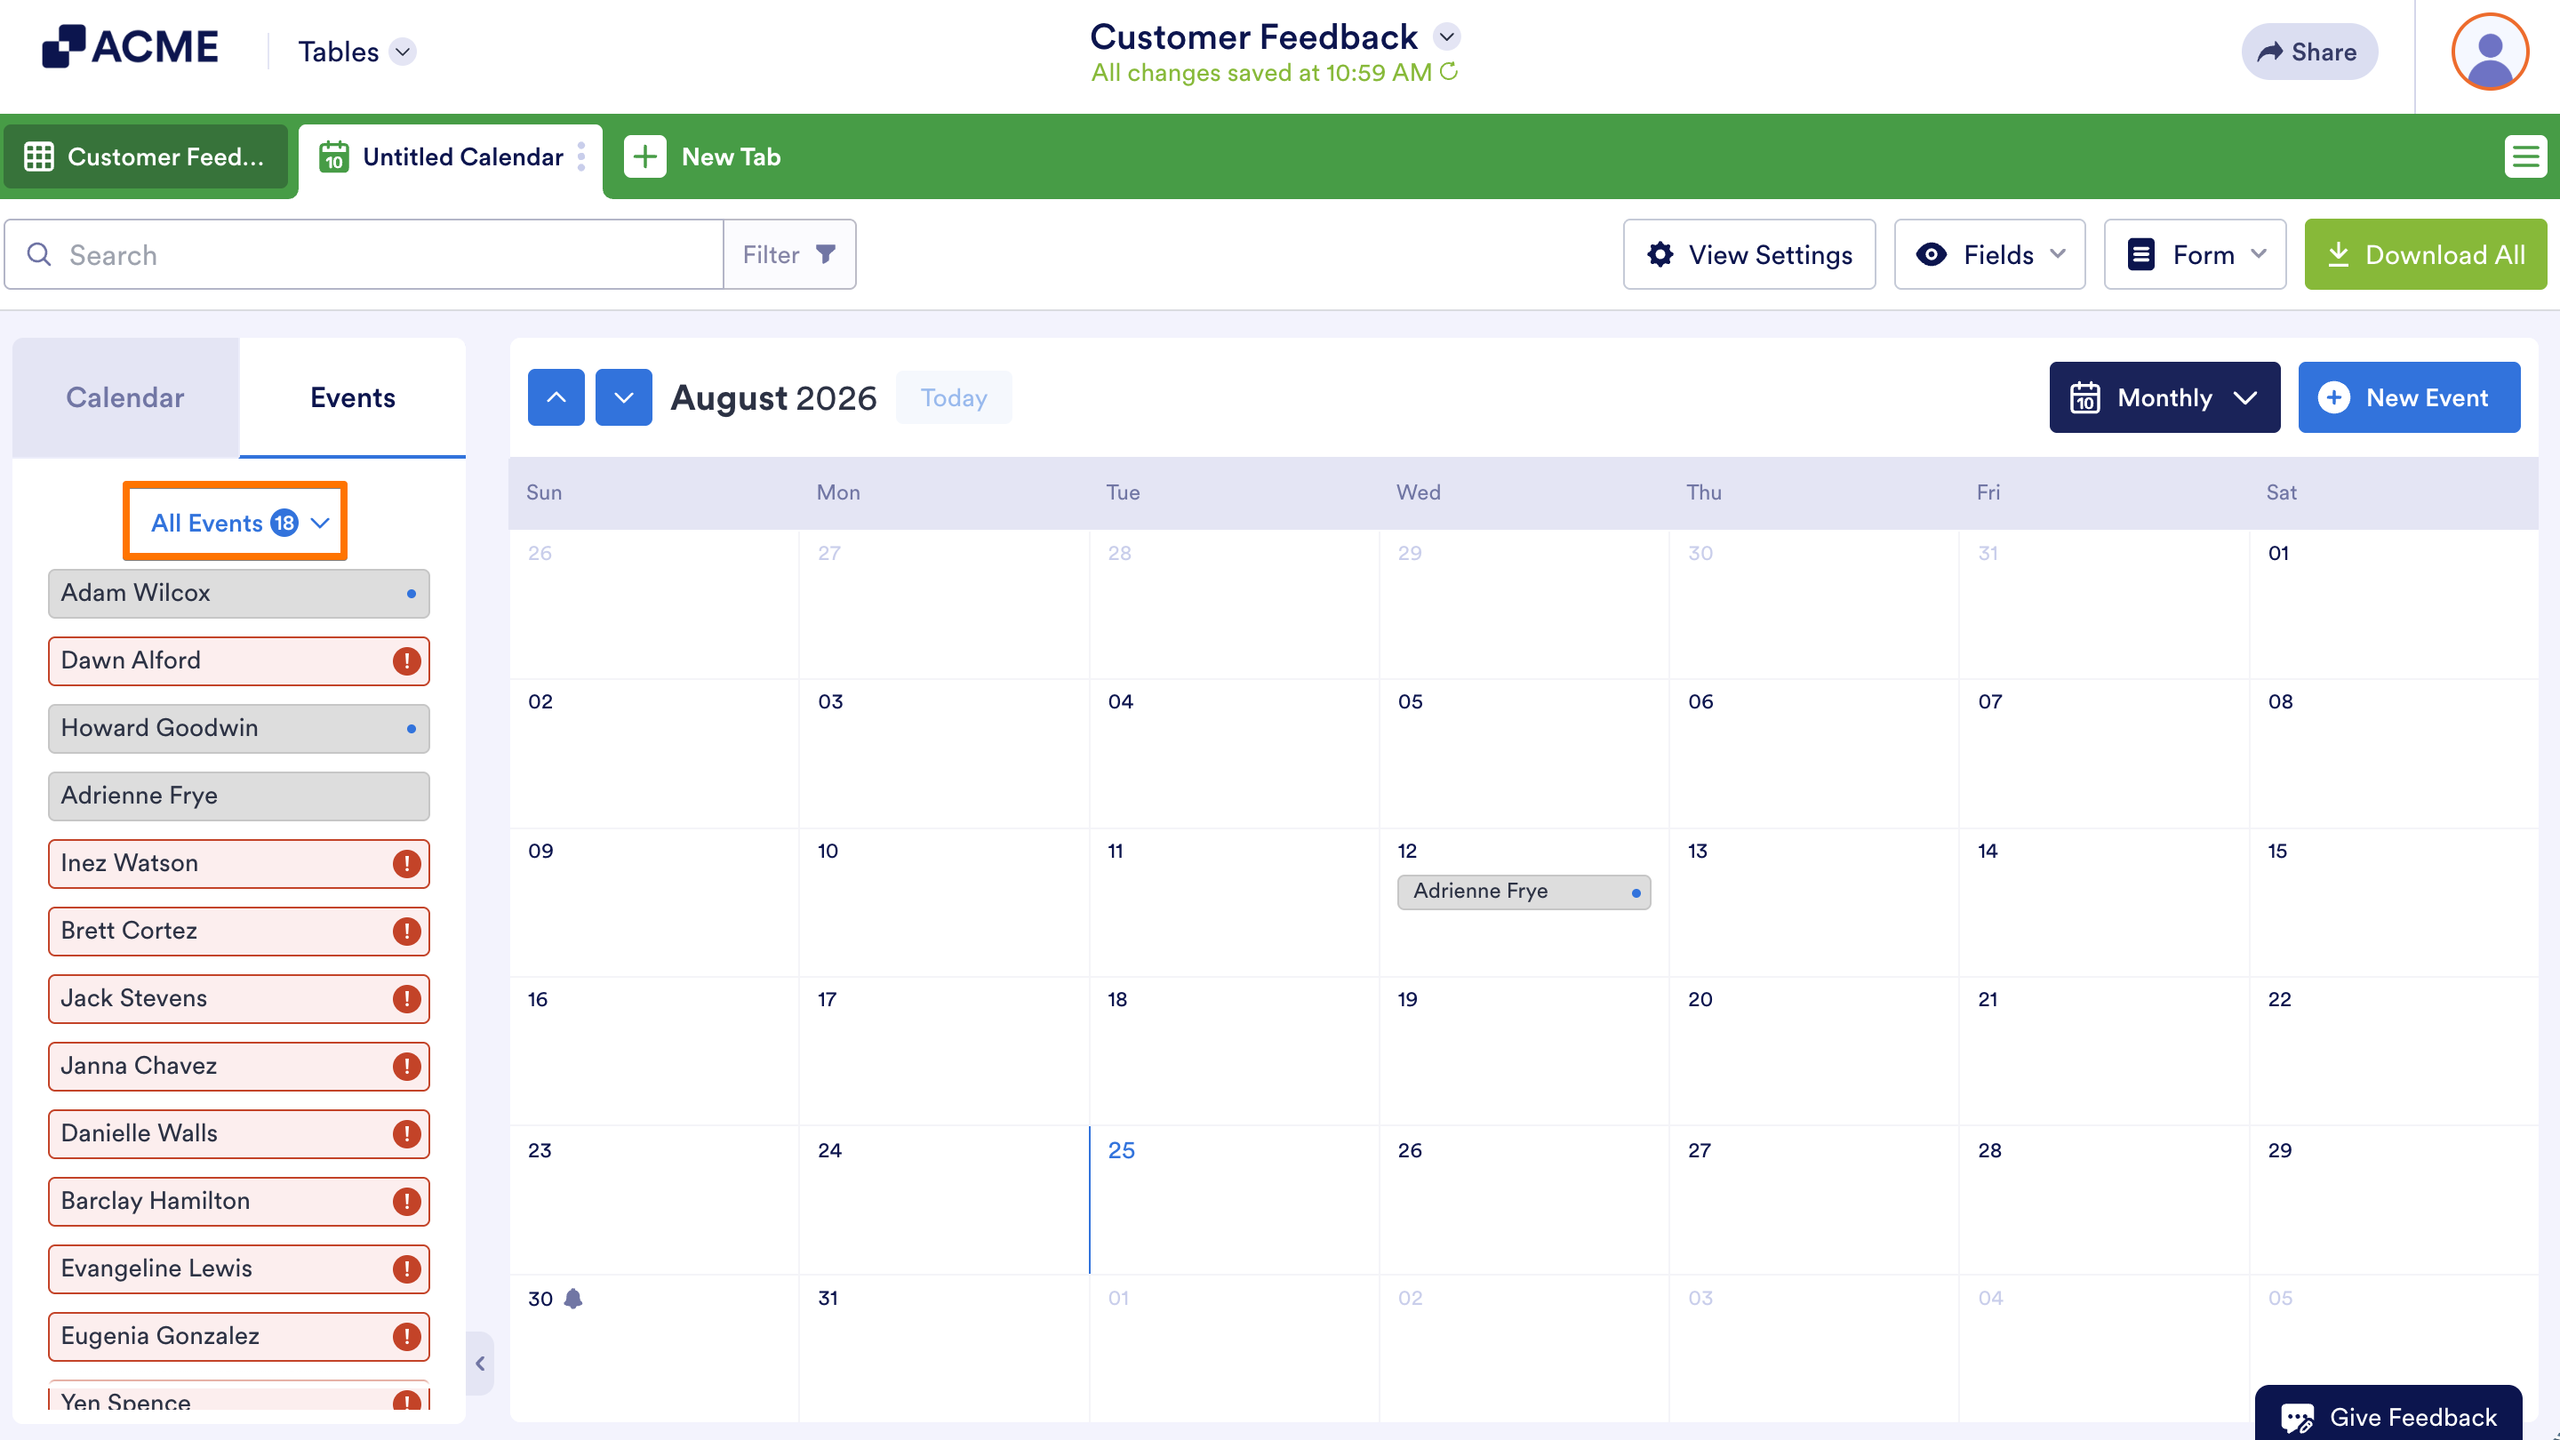Open the Monthly view dropdown
This screenshot has height=1440, width=2560.
pyautogui.click(x=2165, y=397)
